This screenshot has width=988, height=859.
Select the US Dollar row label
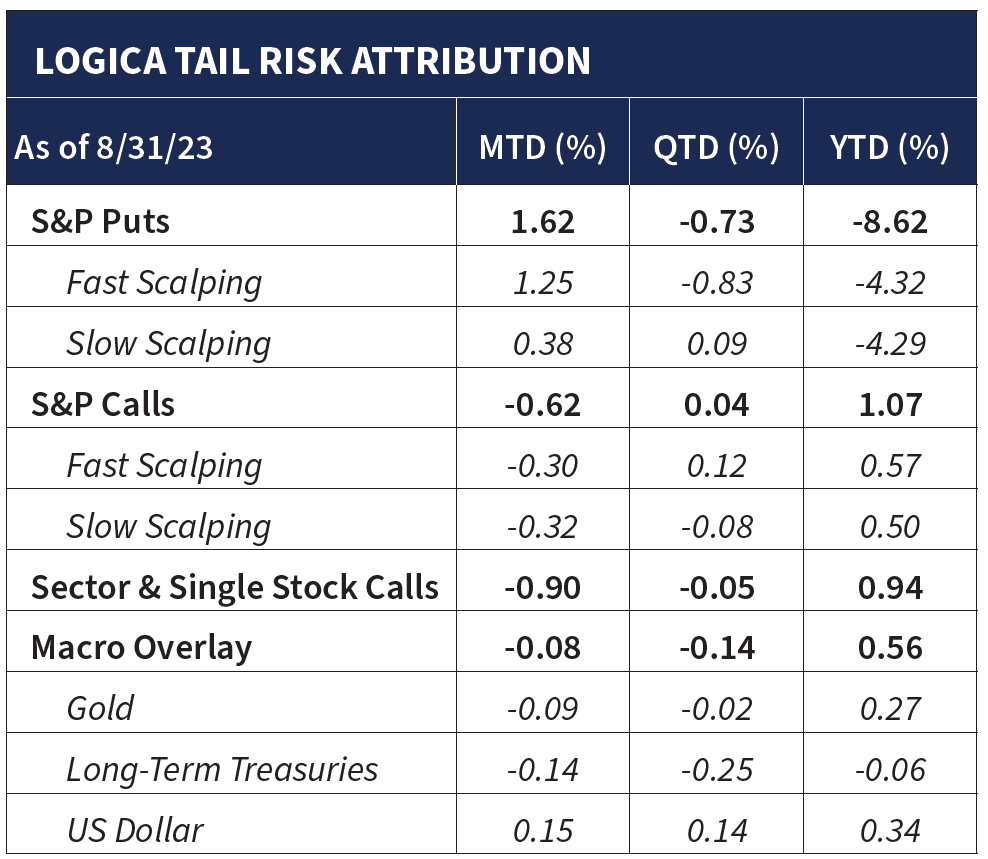(135, 831)
